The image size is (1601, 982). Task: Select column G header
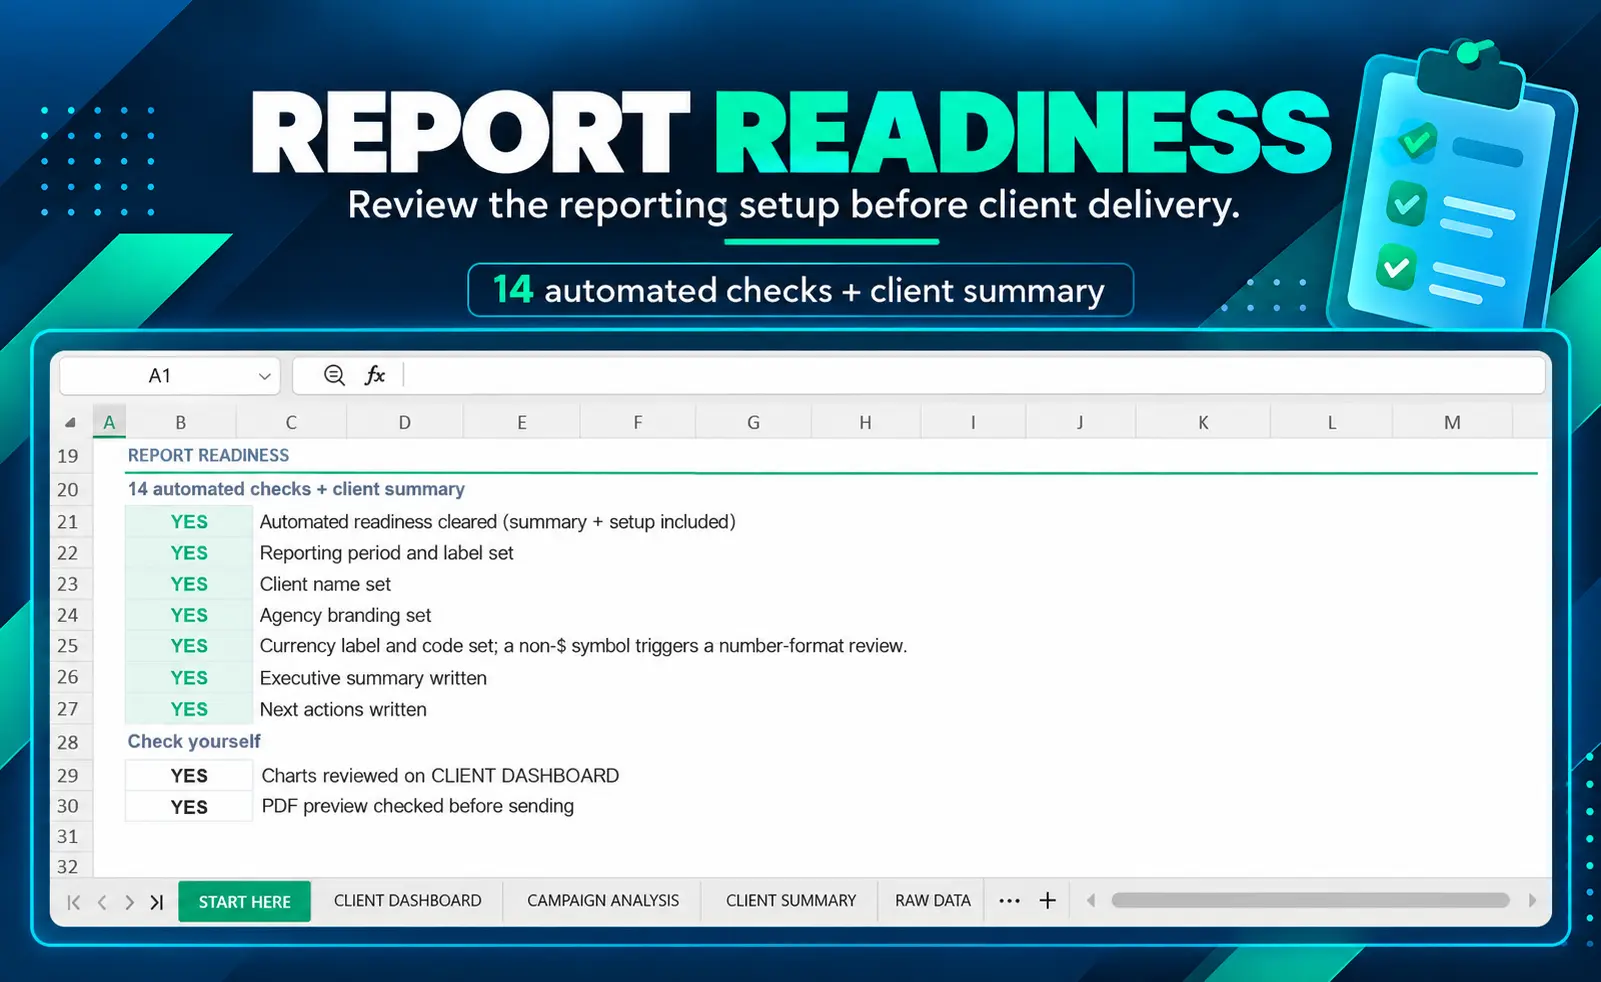[x=754, y=423]
